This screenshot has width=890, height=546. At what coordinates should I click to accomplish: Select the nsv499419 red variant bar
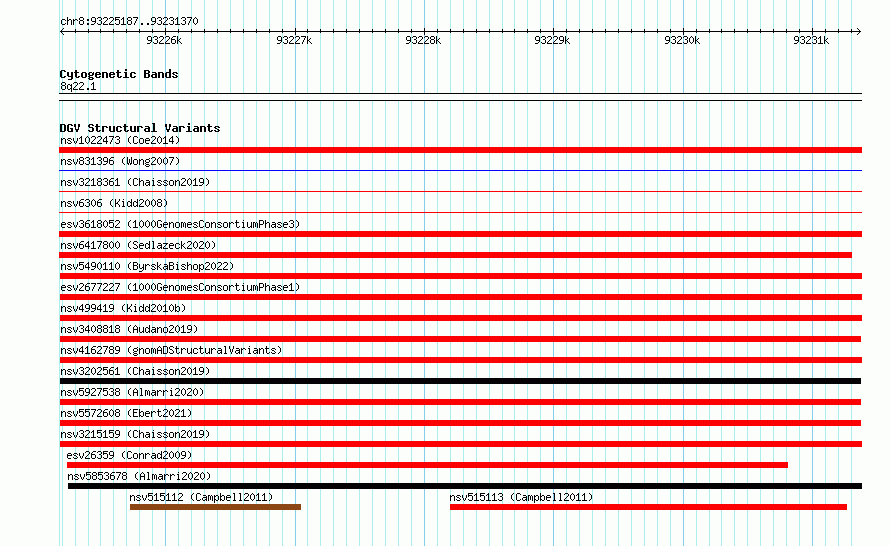pyautogui.click(x=460, y=318)
